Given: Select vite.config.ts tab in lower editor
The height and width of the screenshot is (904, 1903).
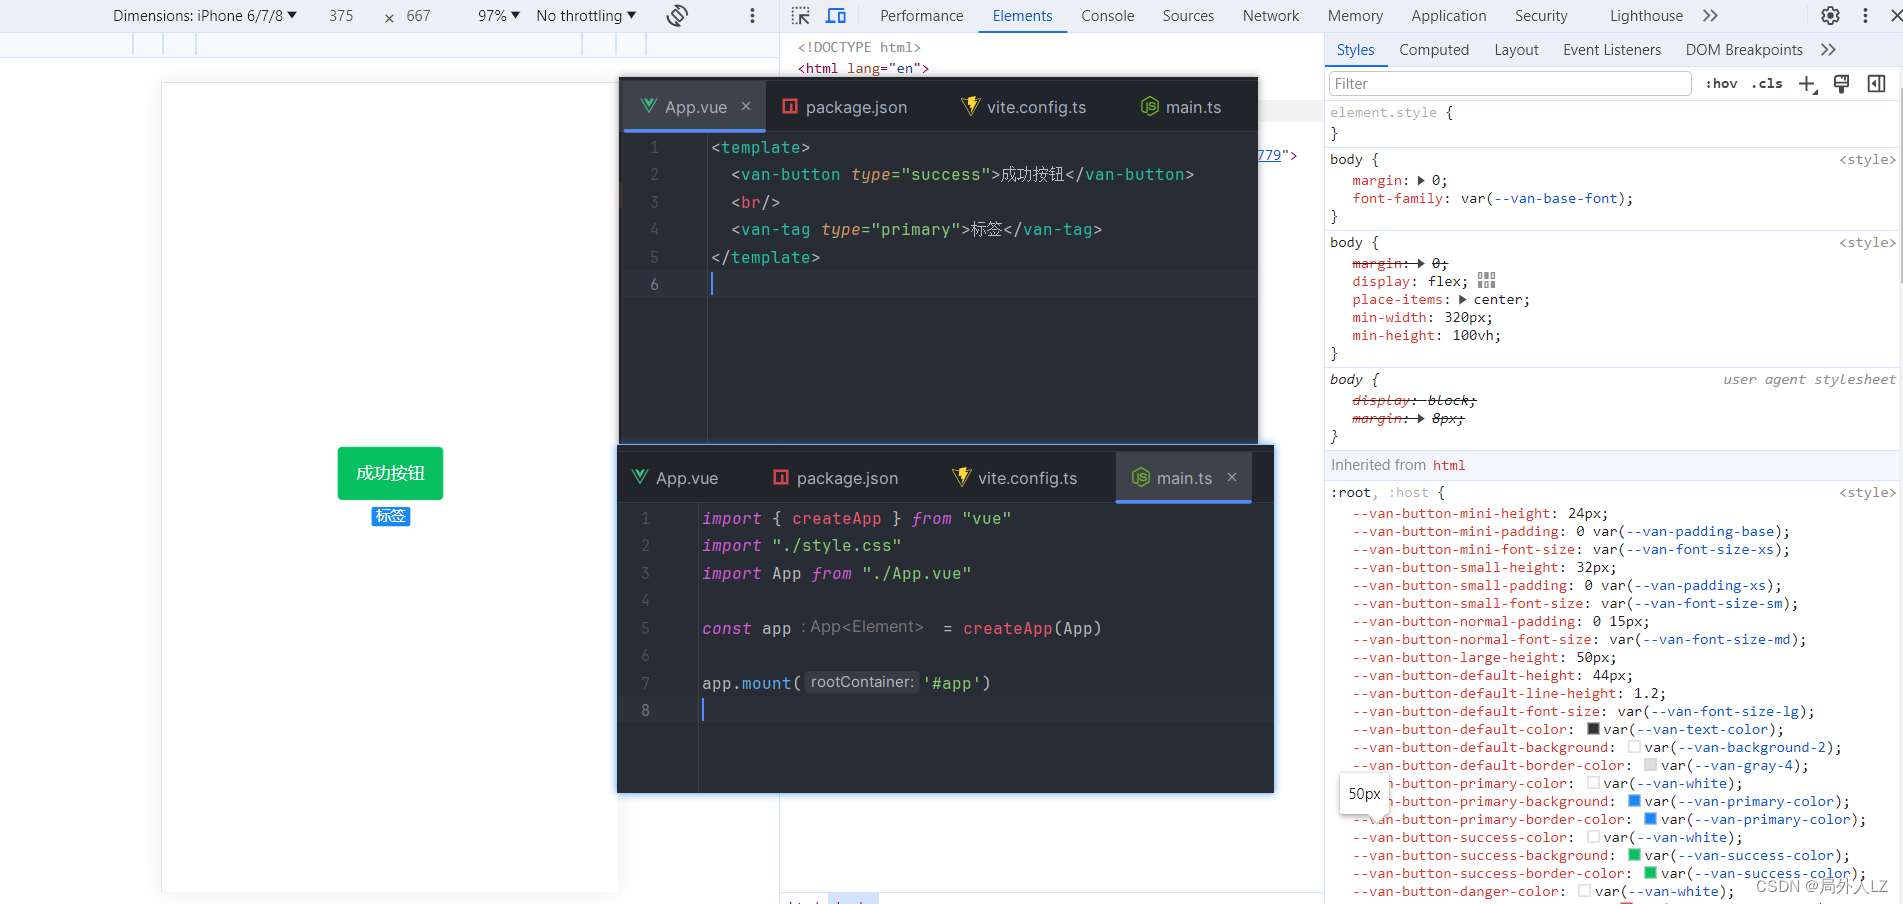Looking at the screenshot, I should pyautogui.click(x=1015, y=478).
